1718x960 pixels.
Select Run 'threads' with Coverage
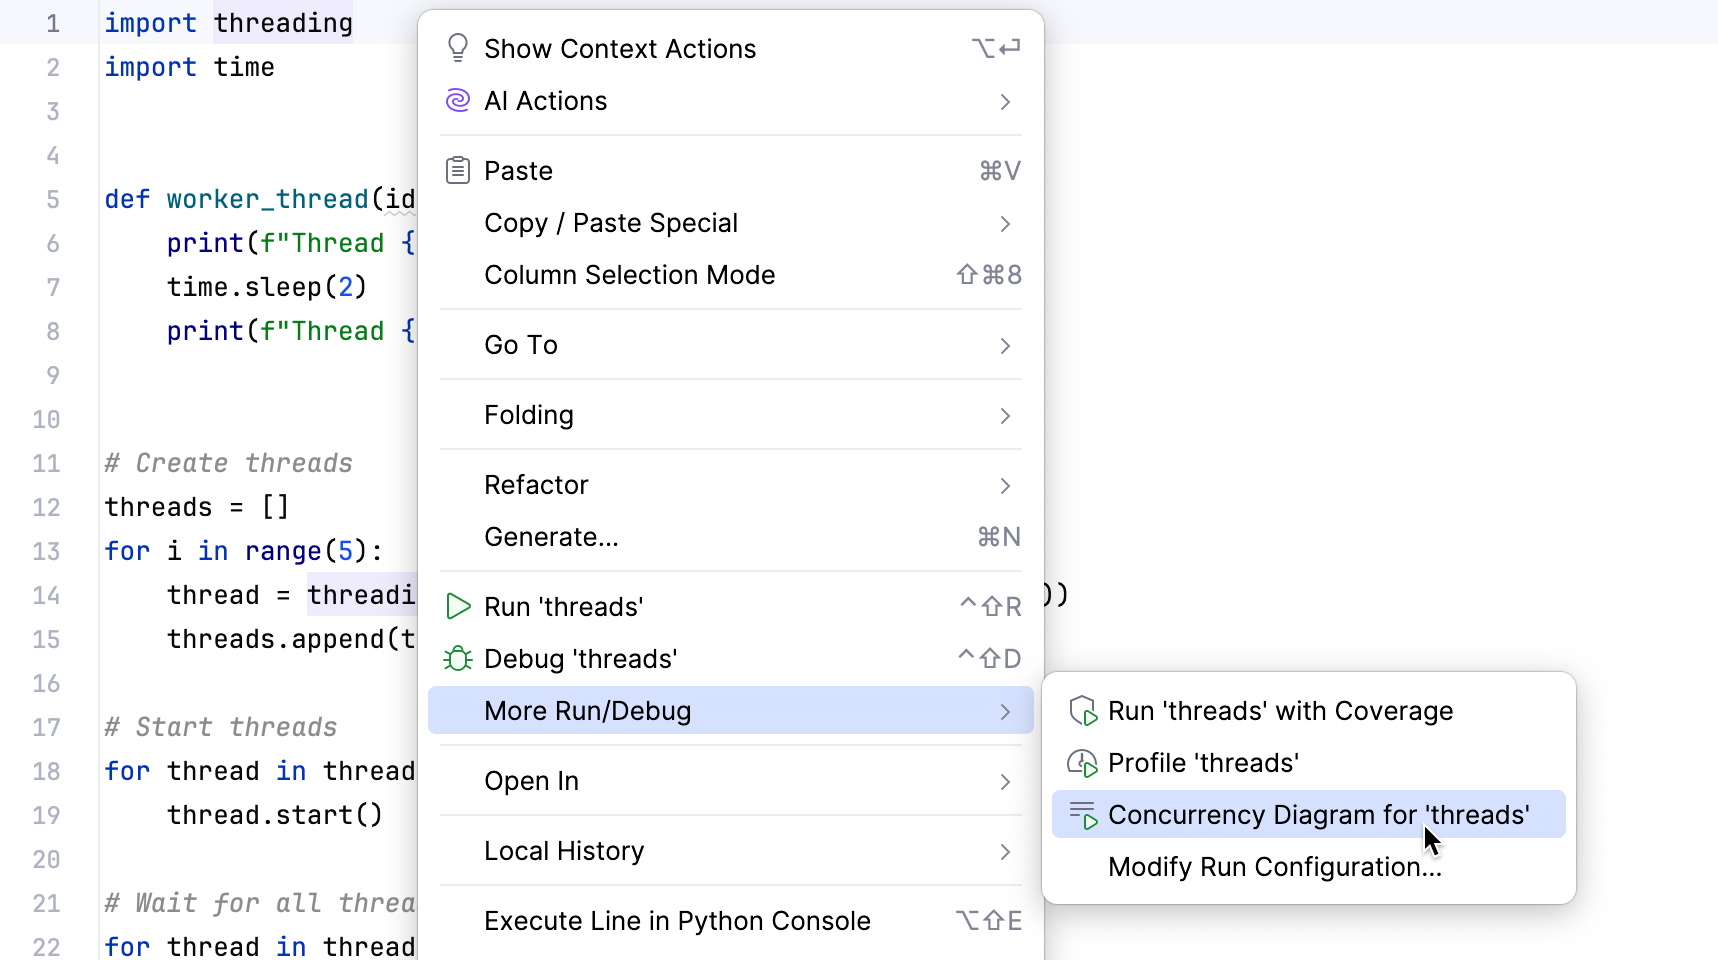[1280, 711]
